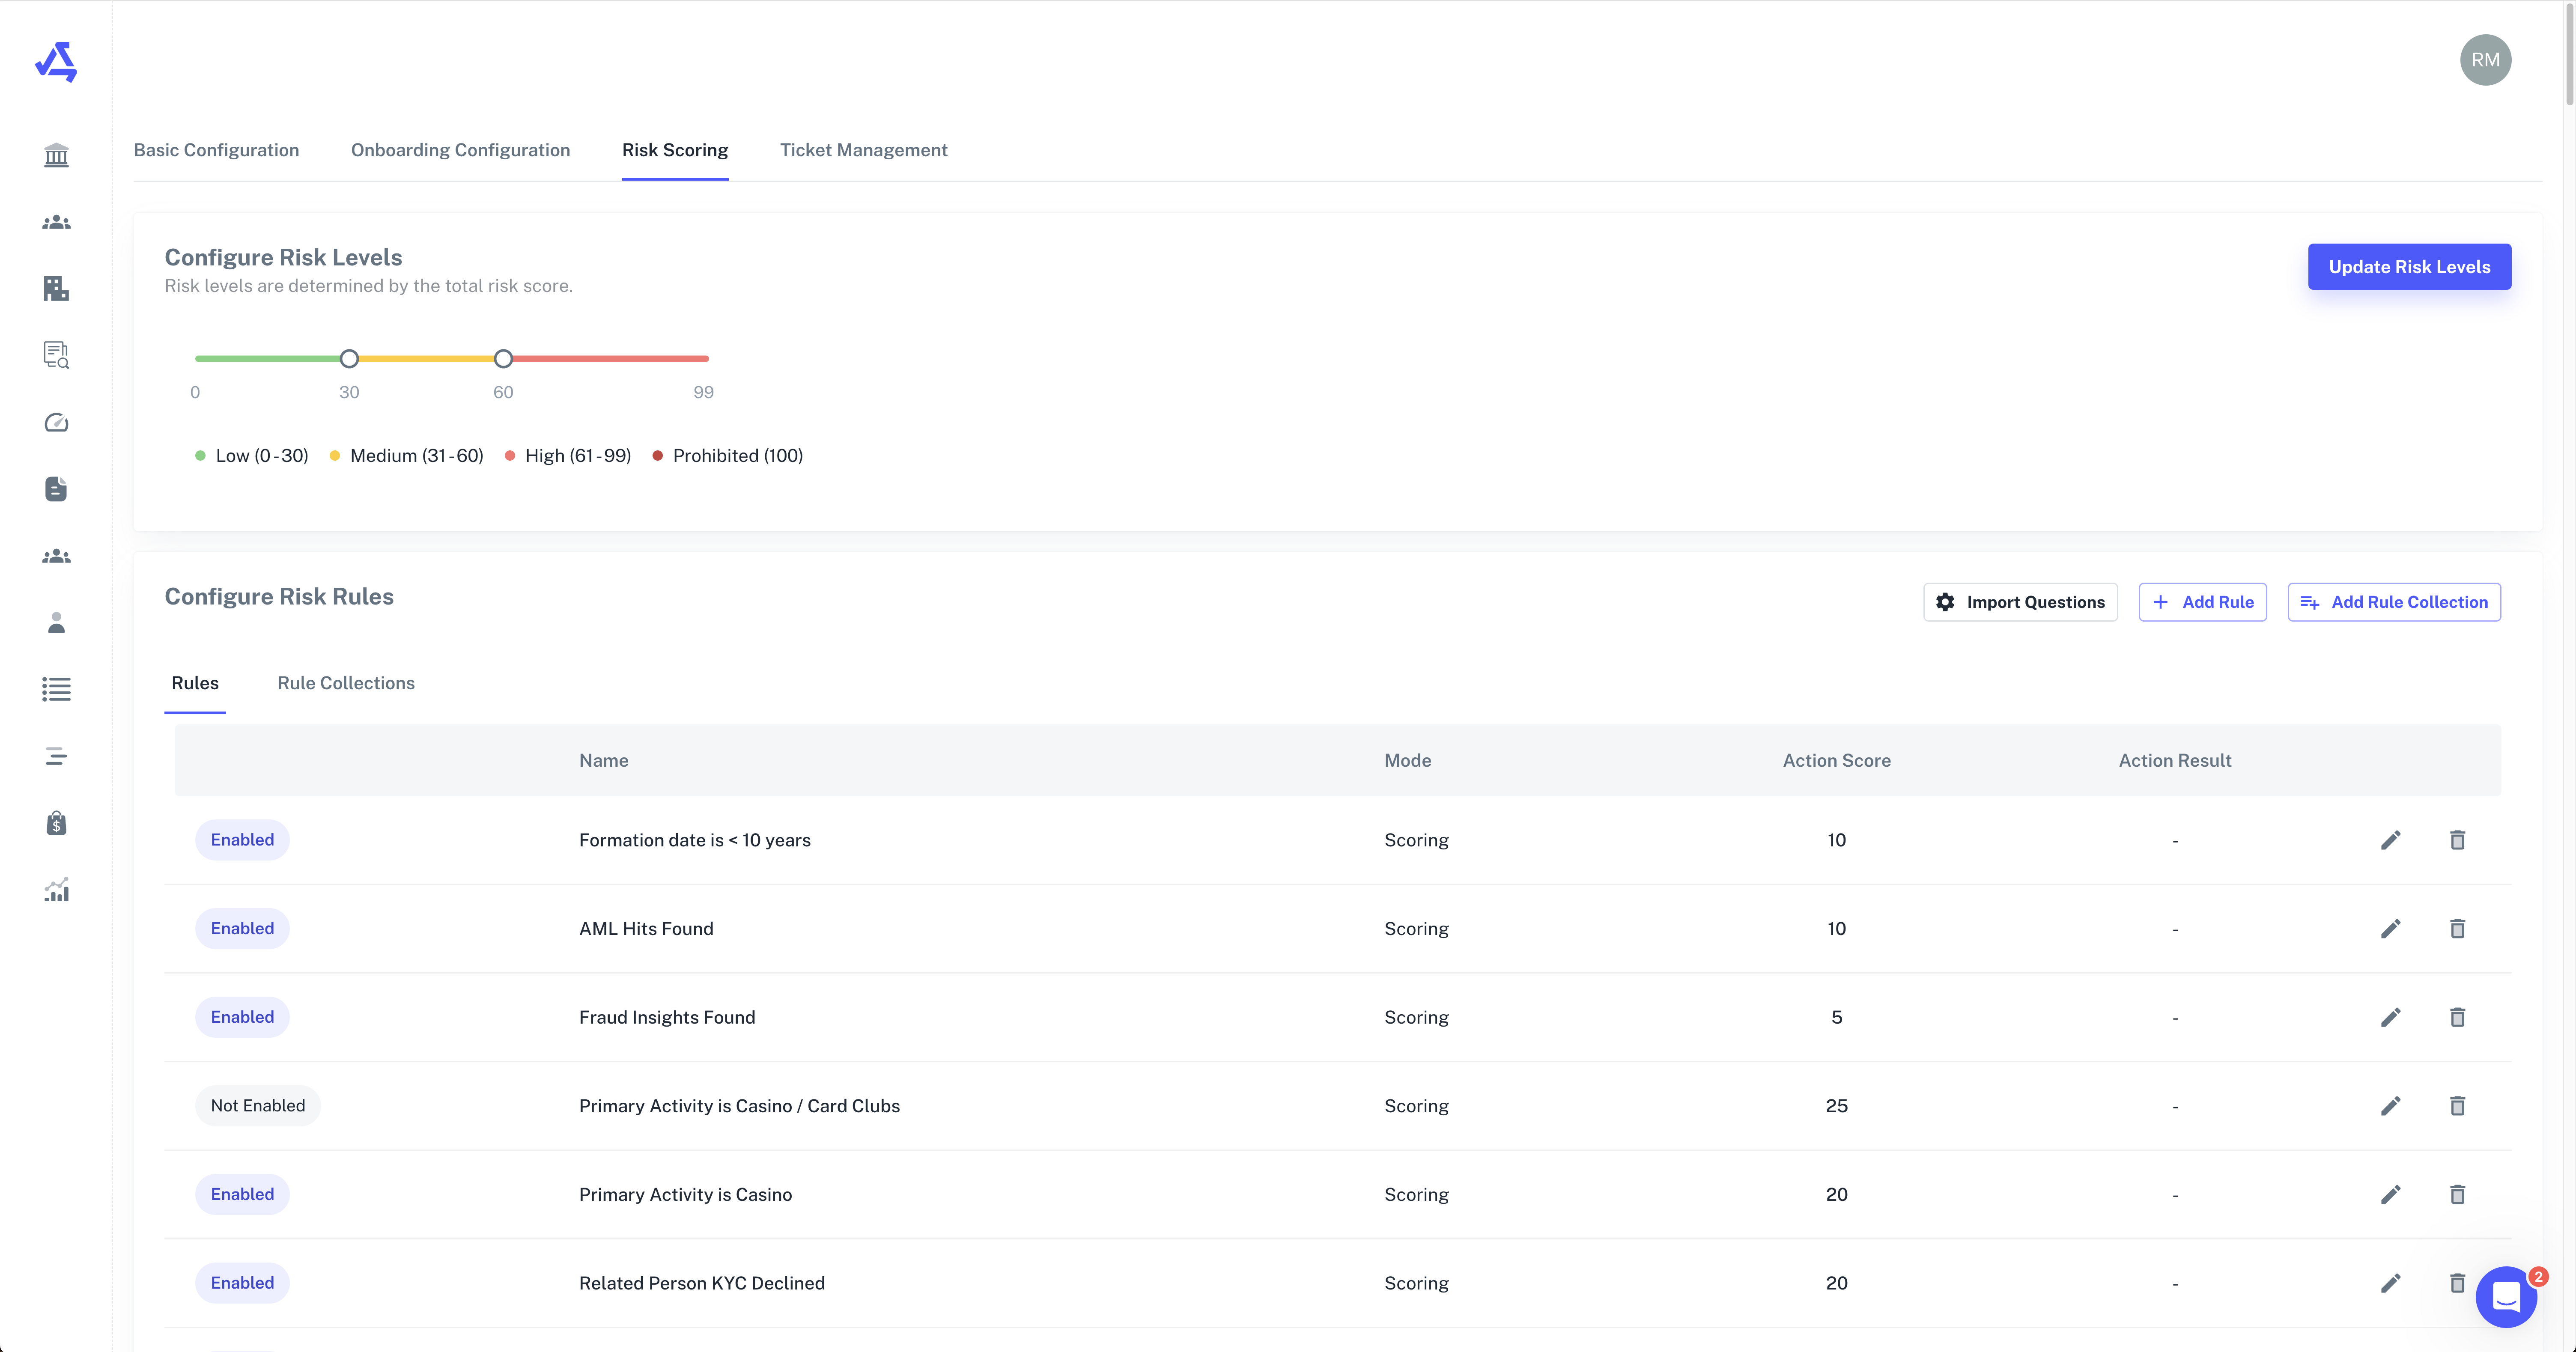Image resolution: width=2576 pixels, height=1352 pixels.
Task: Open the bank institution sidebar icon
Action: (56, 155)
